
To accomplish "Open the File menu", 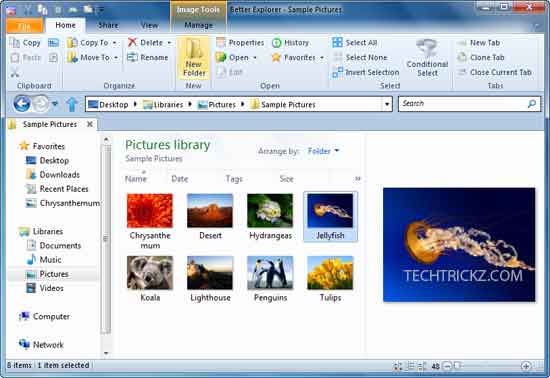I will click(24, 26).
